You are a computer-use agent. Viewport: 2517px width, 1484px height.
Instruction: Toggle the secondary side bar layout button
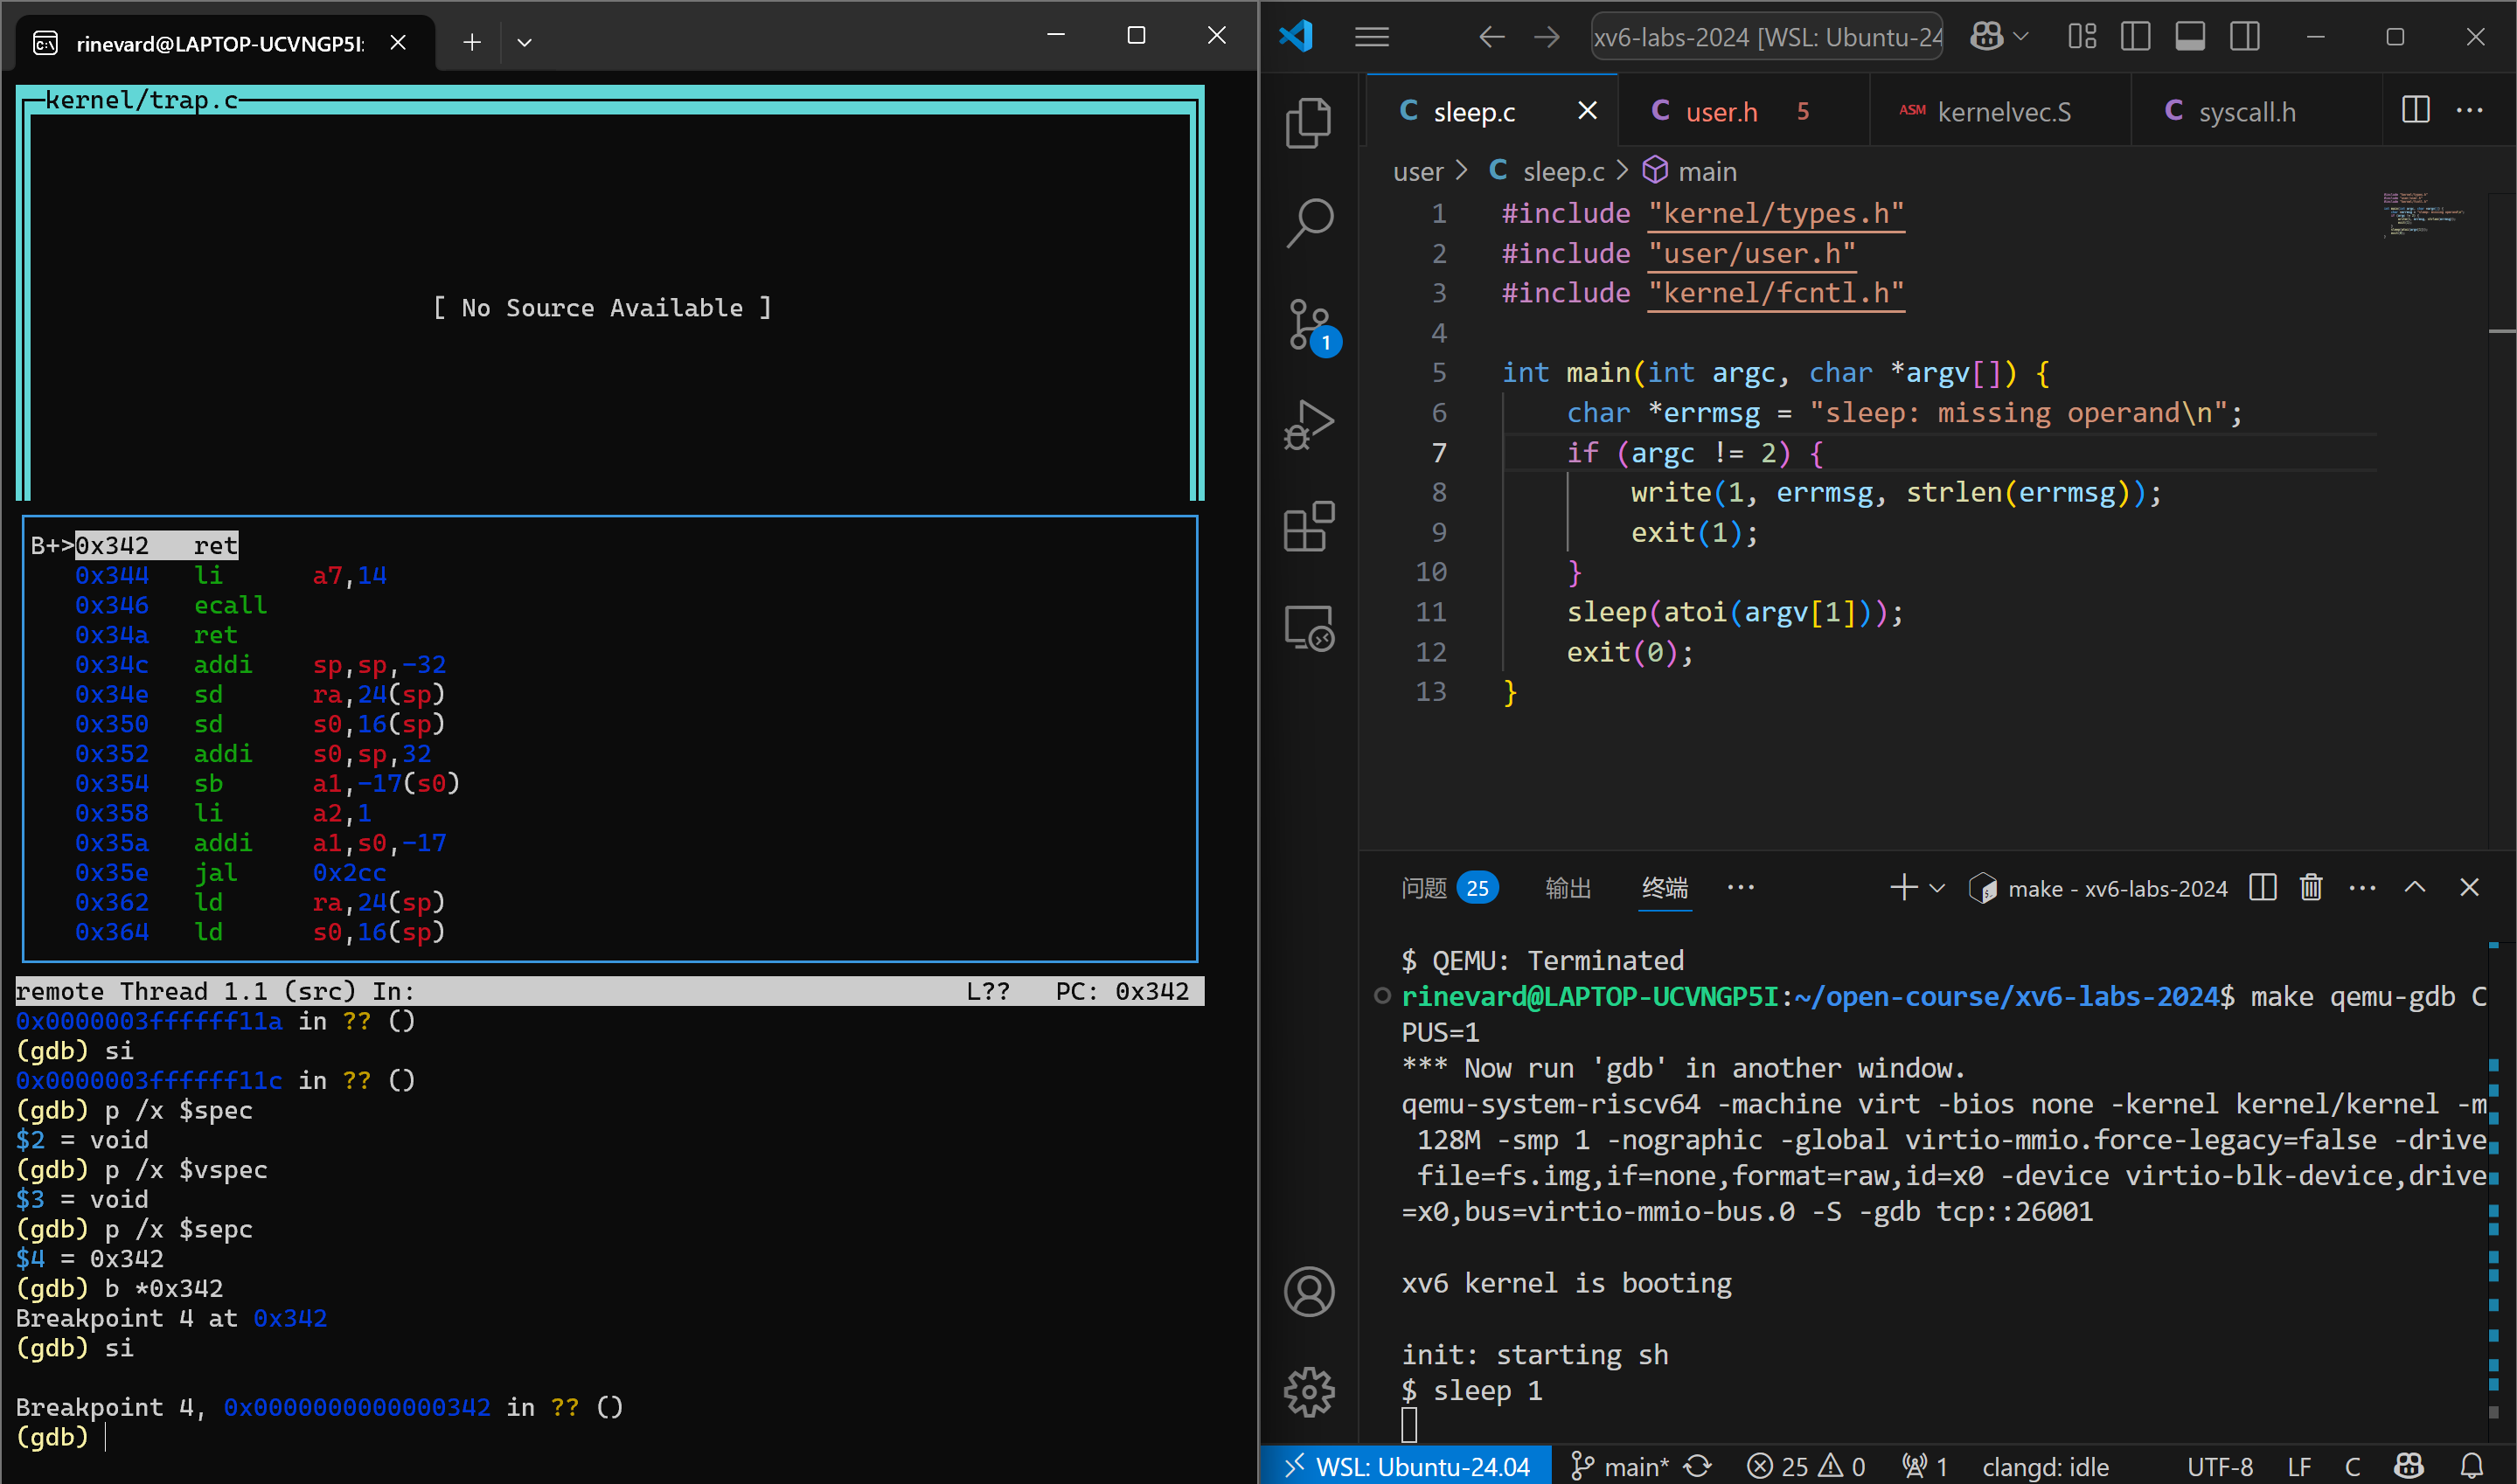point(2245,37)
